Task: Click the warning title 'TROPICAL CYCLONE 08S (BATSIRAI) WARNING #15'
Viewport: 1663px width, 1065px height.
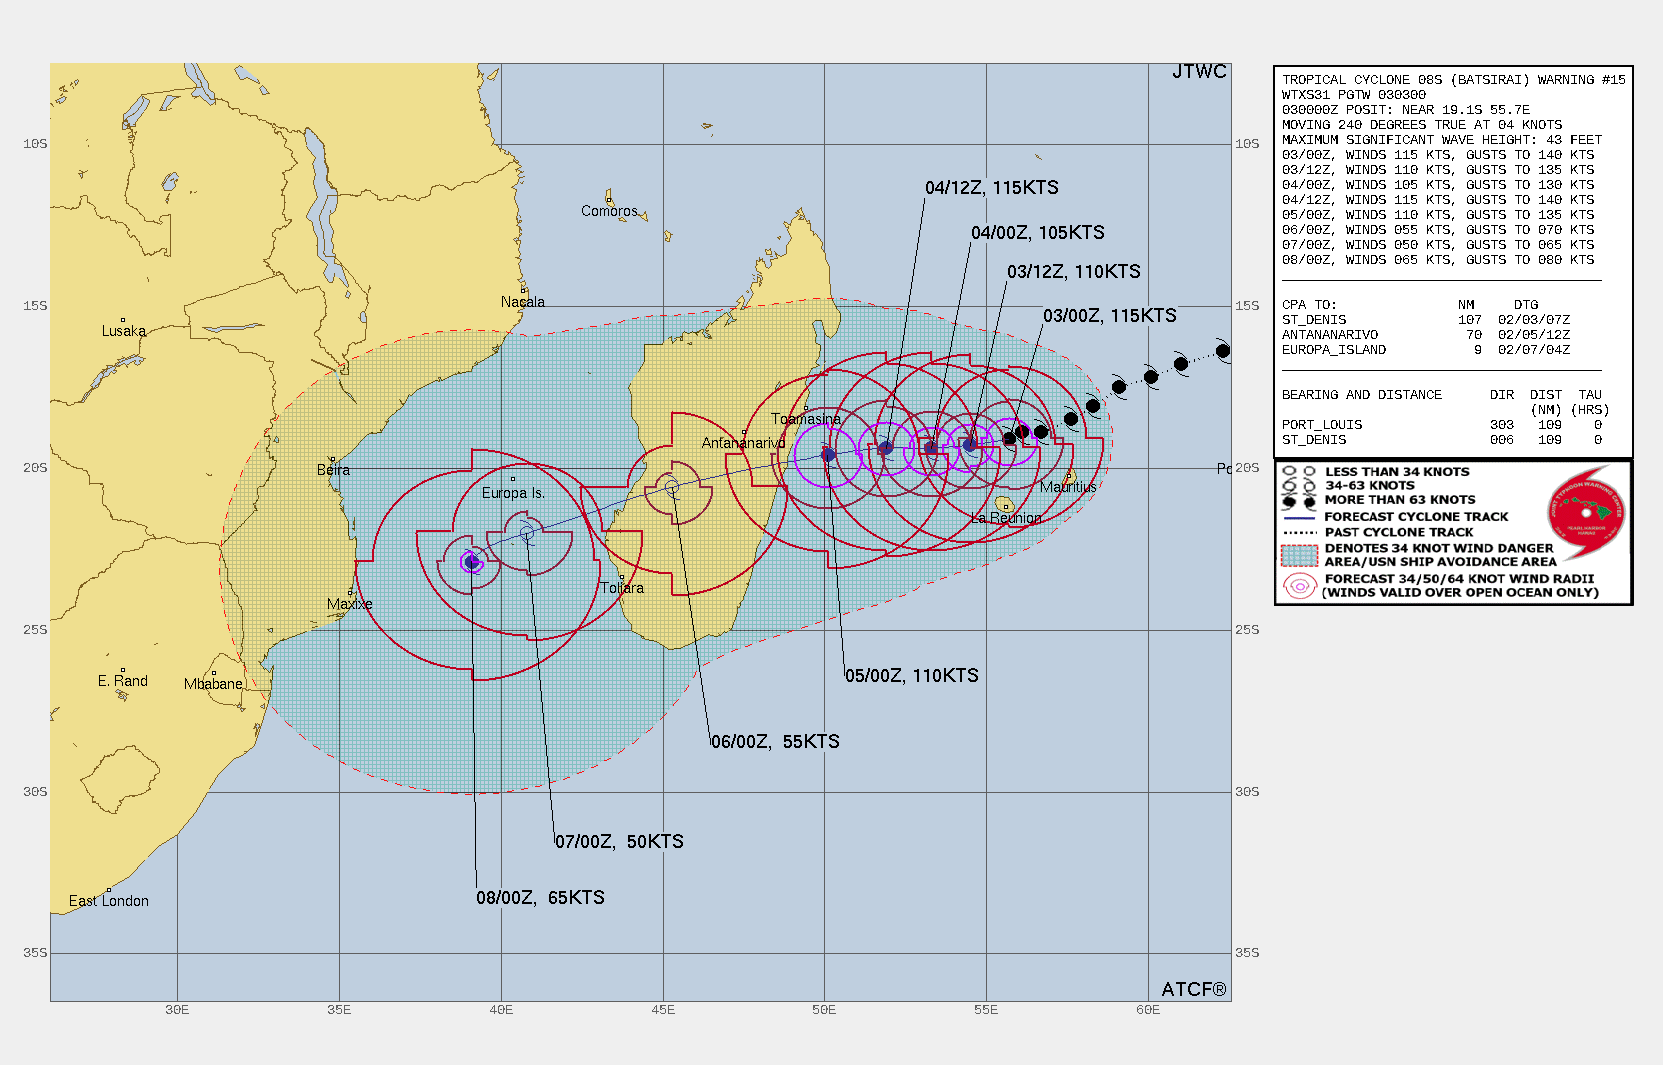Action: 1454,80
